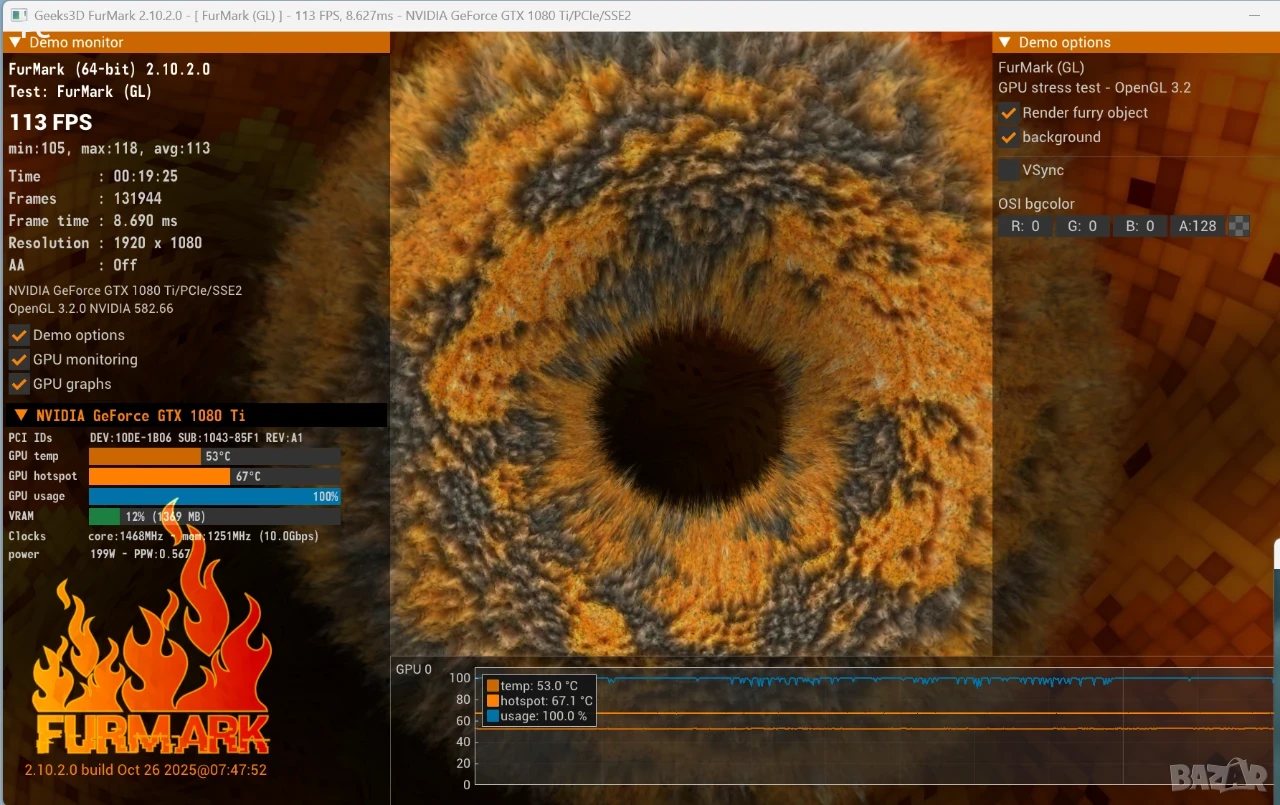Screen dimensions: 1280x805
Task: Click the power 199W PPW line
Action: [x=99, y=554]
